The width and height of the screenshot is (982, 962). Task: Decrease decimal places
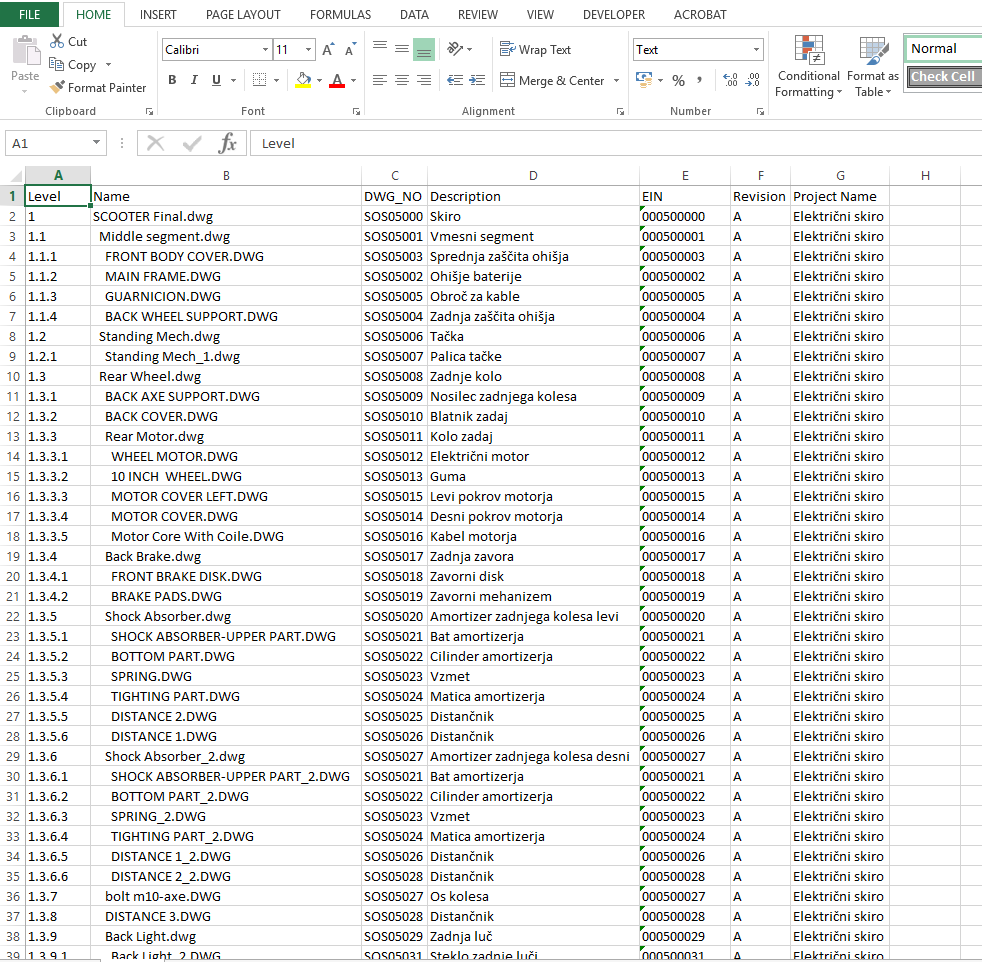tap(753, 80)
